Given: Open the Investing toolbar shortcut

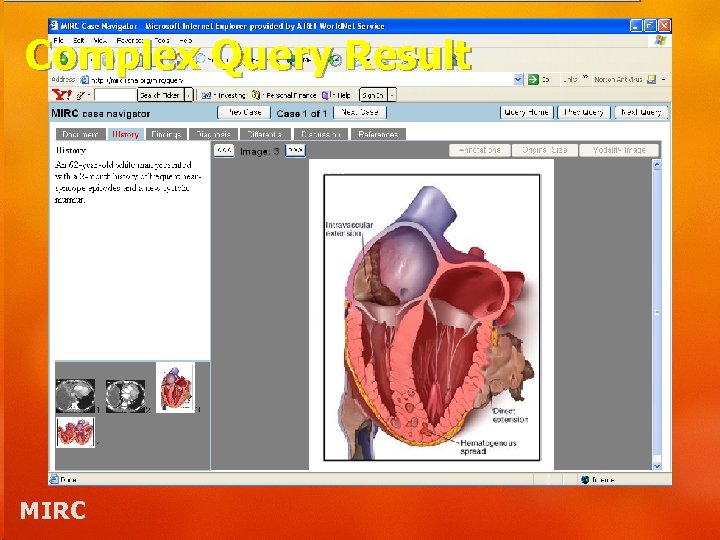Looking at the screenshot, I should (224, 95).
